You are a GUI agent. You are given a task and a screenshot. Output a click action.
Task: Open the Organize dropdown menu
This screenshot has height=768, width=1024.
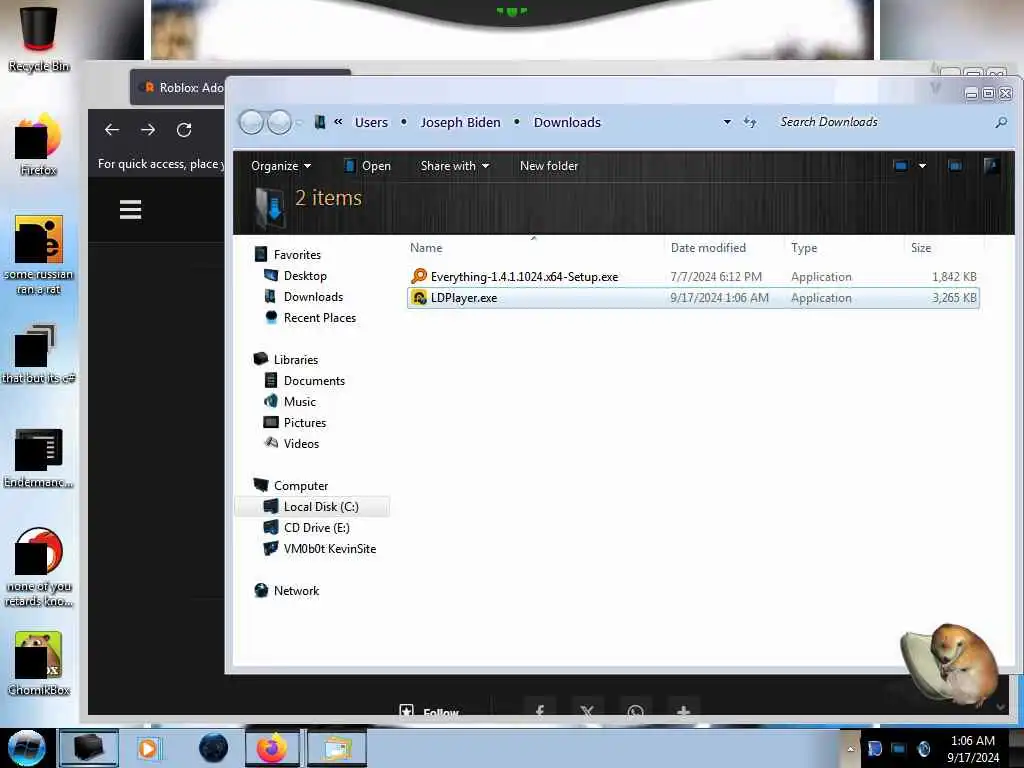point(281,166)
